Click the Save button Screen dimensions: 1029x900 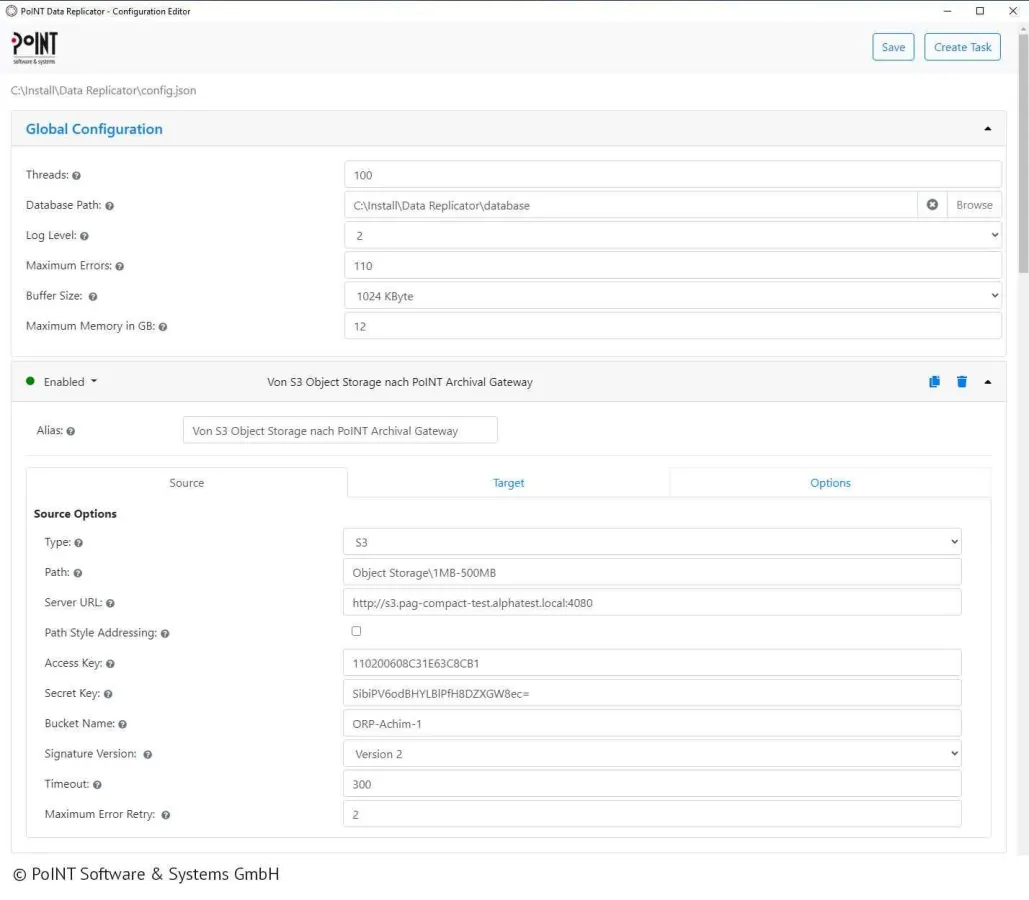tap(892, 46)
